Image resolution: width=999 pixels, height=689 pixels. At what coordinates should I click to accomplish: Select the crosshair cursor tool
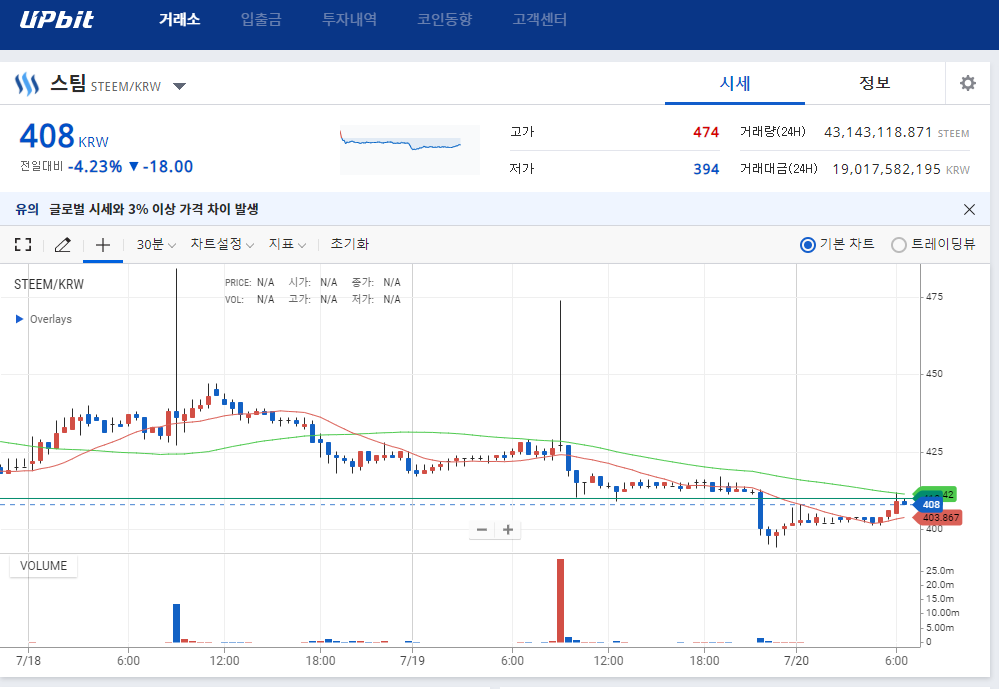tap(102, 244)
